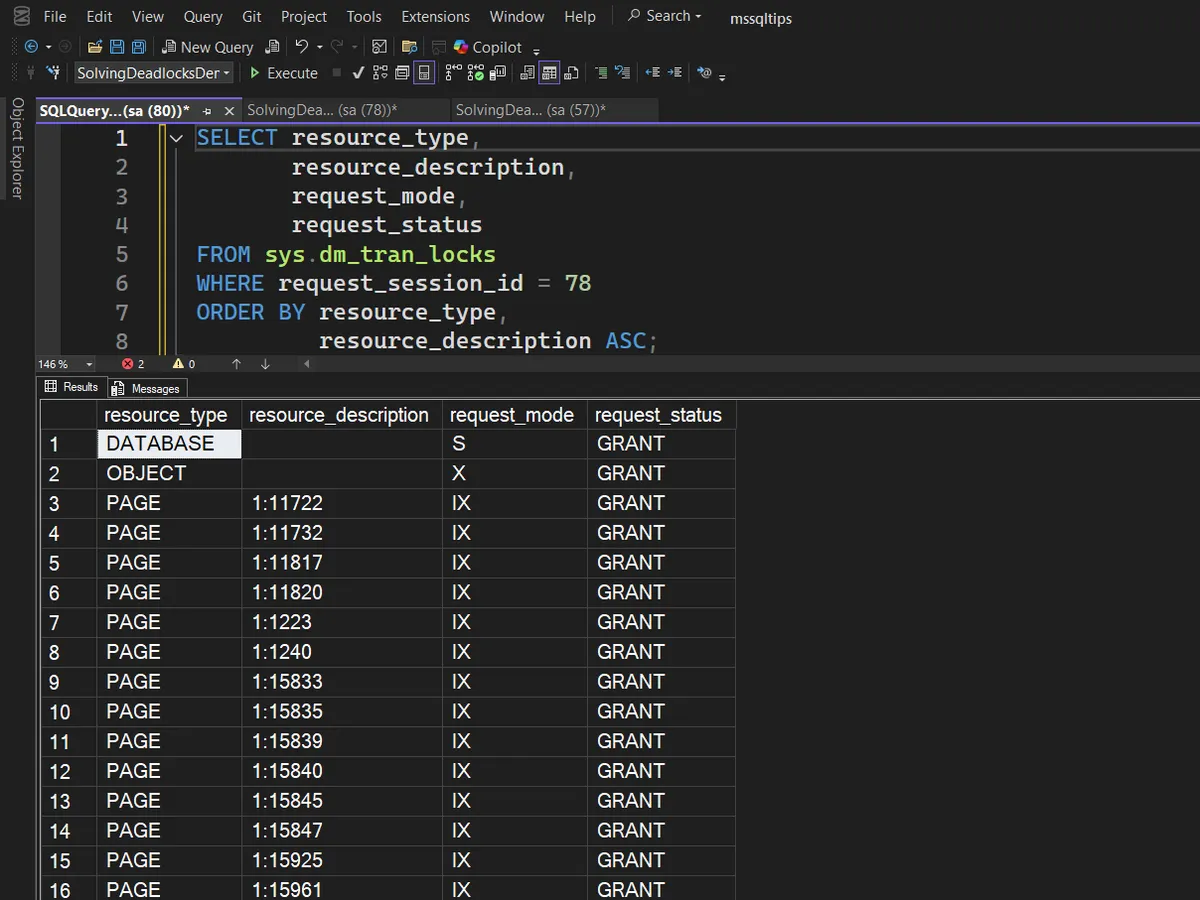Toggle Include Actual Execution Plan

[x=453, y=73]
